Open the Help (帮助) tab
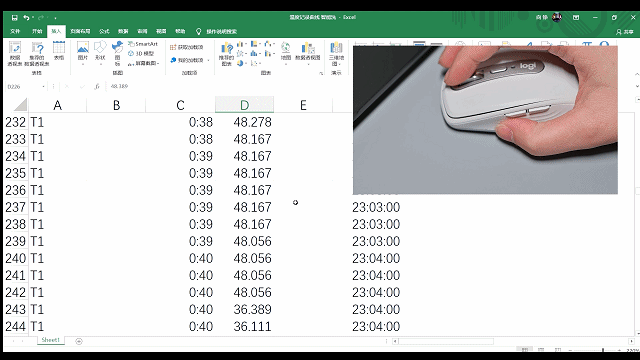This screenshot has width=640, height=360. (180, 31)
